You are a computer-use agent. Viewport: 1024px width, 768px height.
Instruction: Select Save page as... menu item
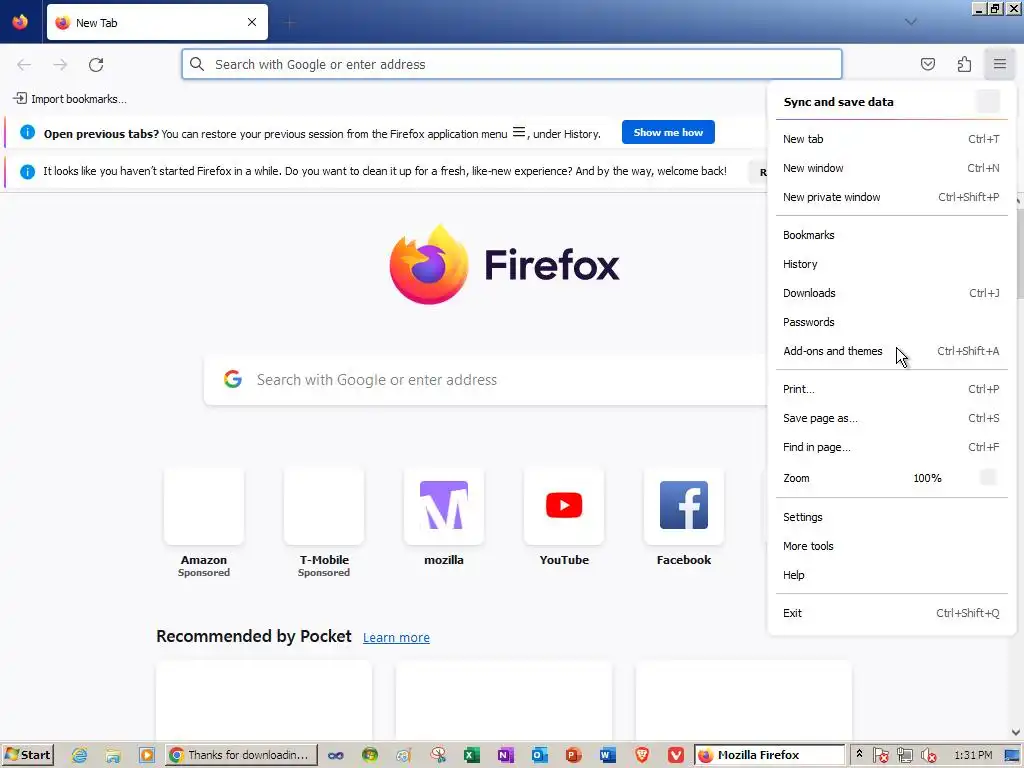(x=891, y=418)
